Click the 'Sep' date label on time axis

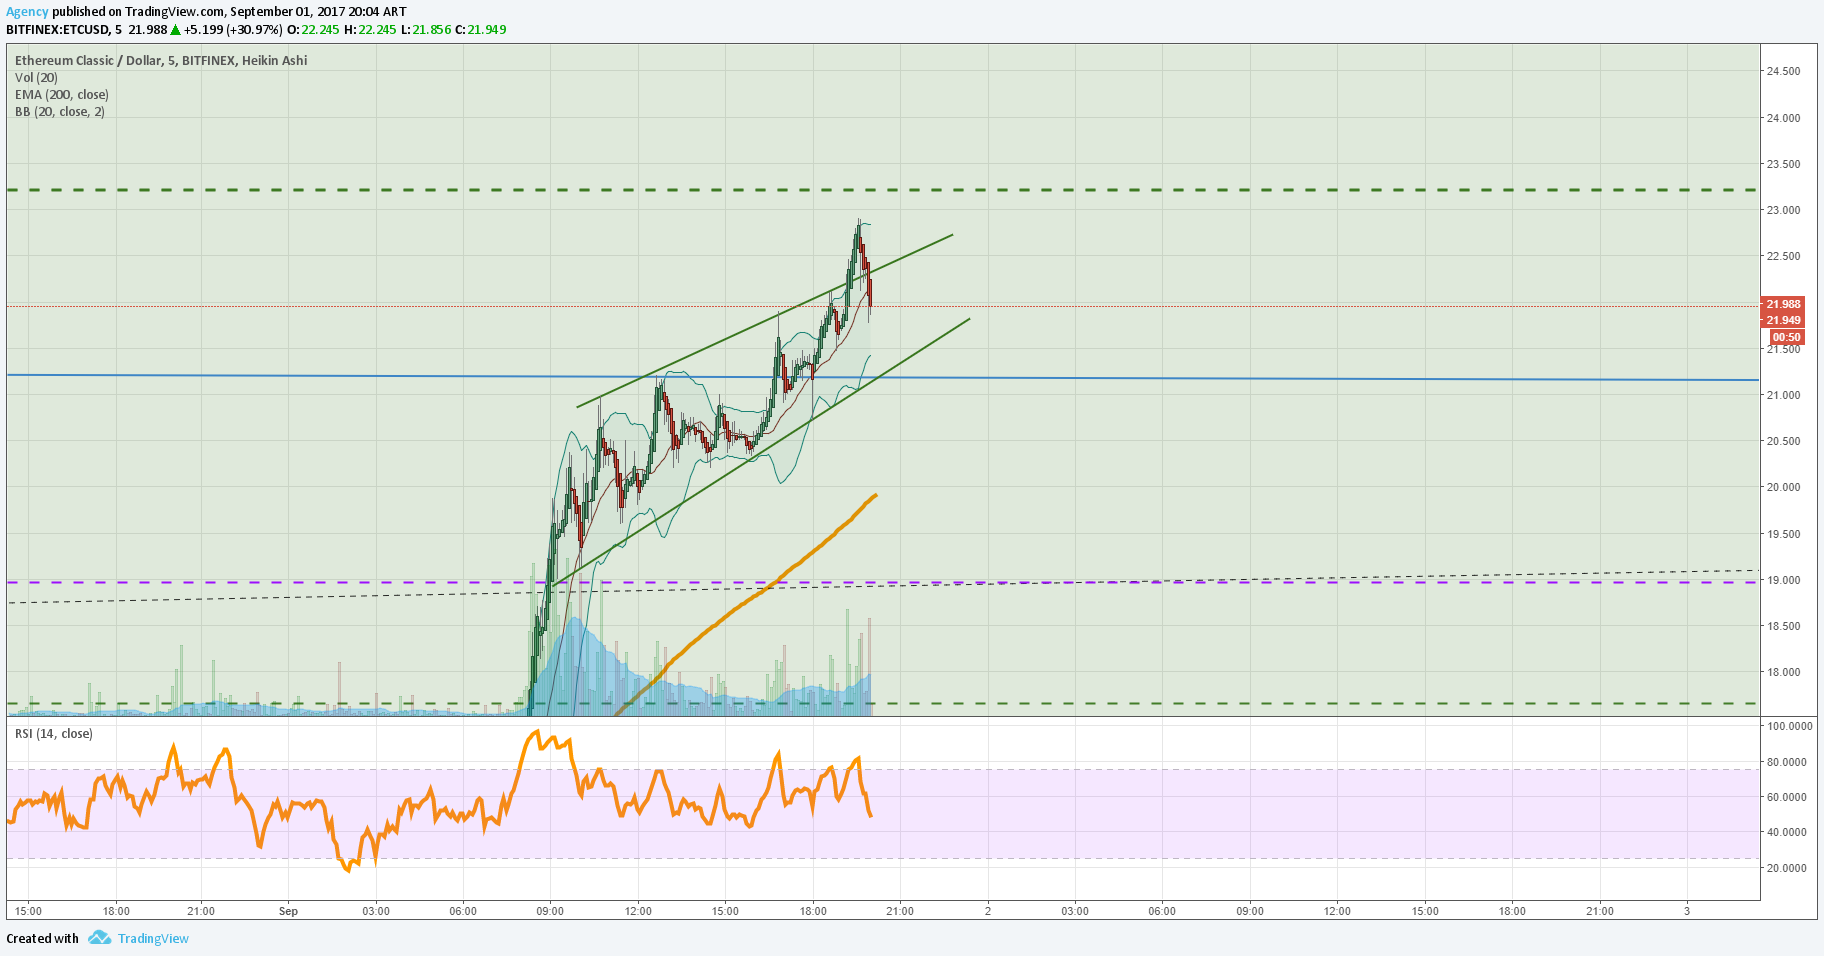[x=288, y=911]
